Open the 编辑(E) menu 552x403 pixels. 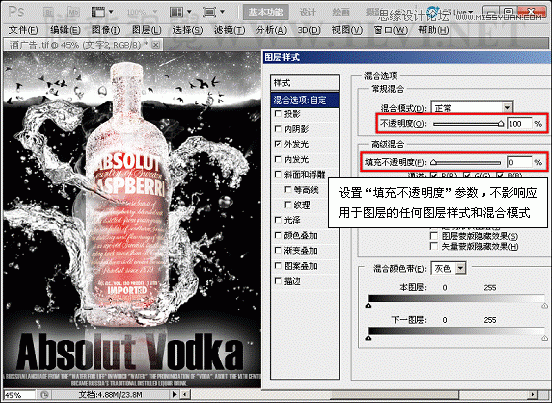(65, 30)
